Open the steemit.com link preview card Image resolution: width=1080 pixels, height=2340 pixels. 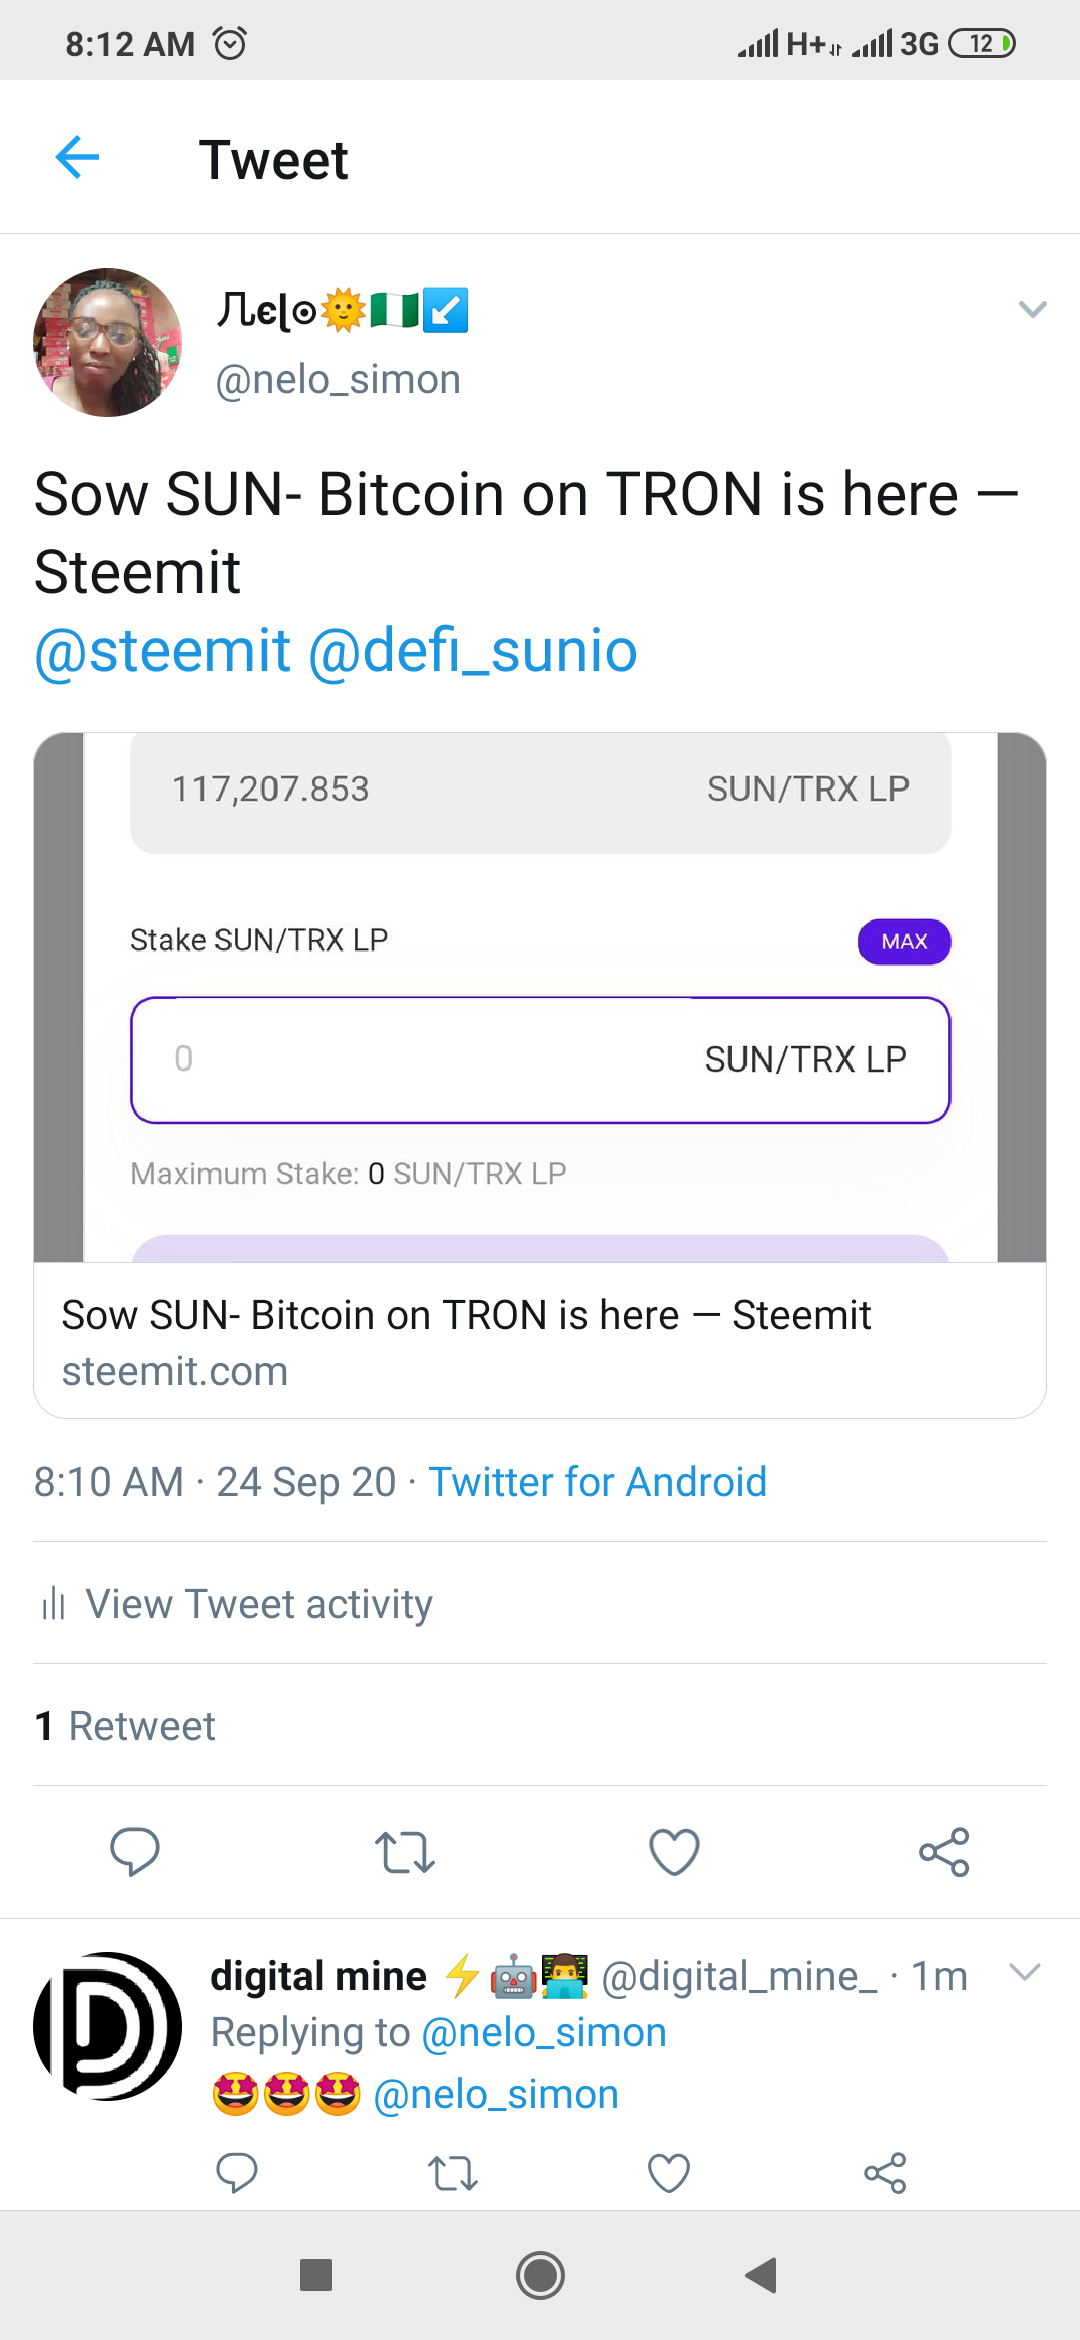pyautogui.click(x=540, y=1340)
